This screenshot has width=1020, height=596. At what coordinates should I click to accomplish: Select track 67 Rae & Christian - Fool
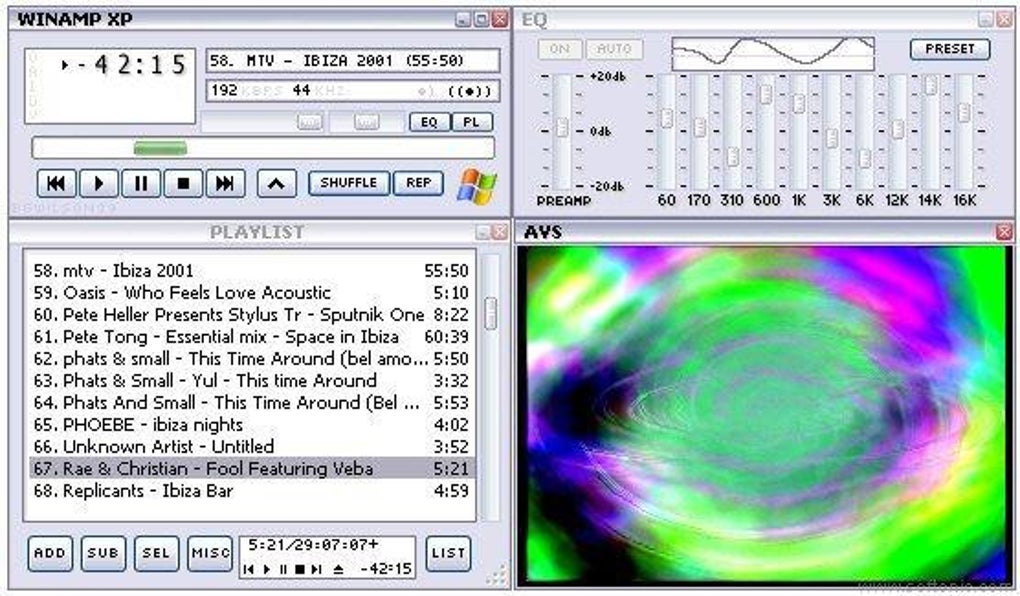pyautogui.click(x=251, y=468)
